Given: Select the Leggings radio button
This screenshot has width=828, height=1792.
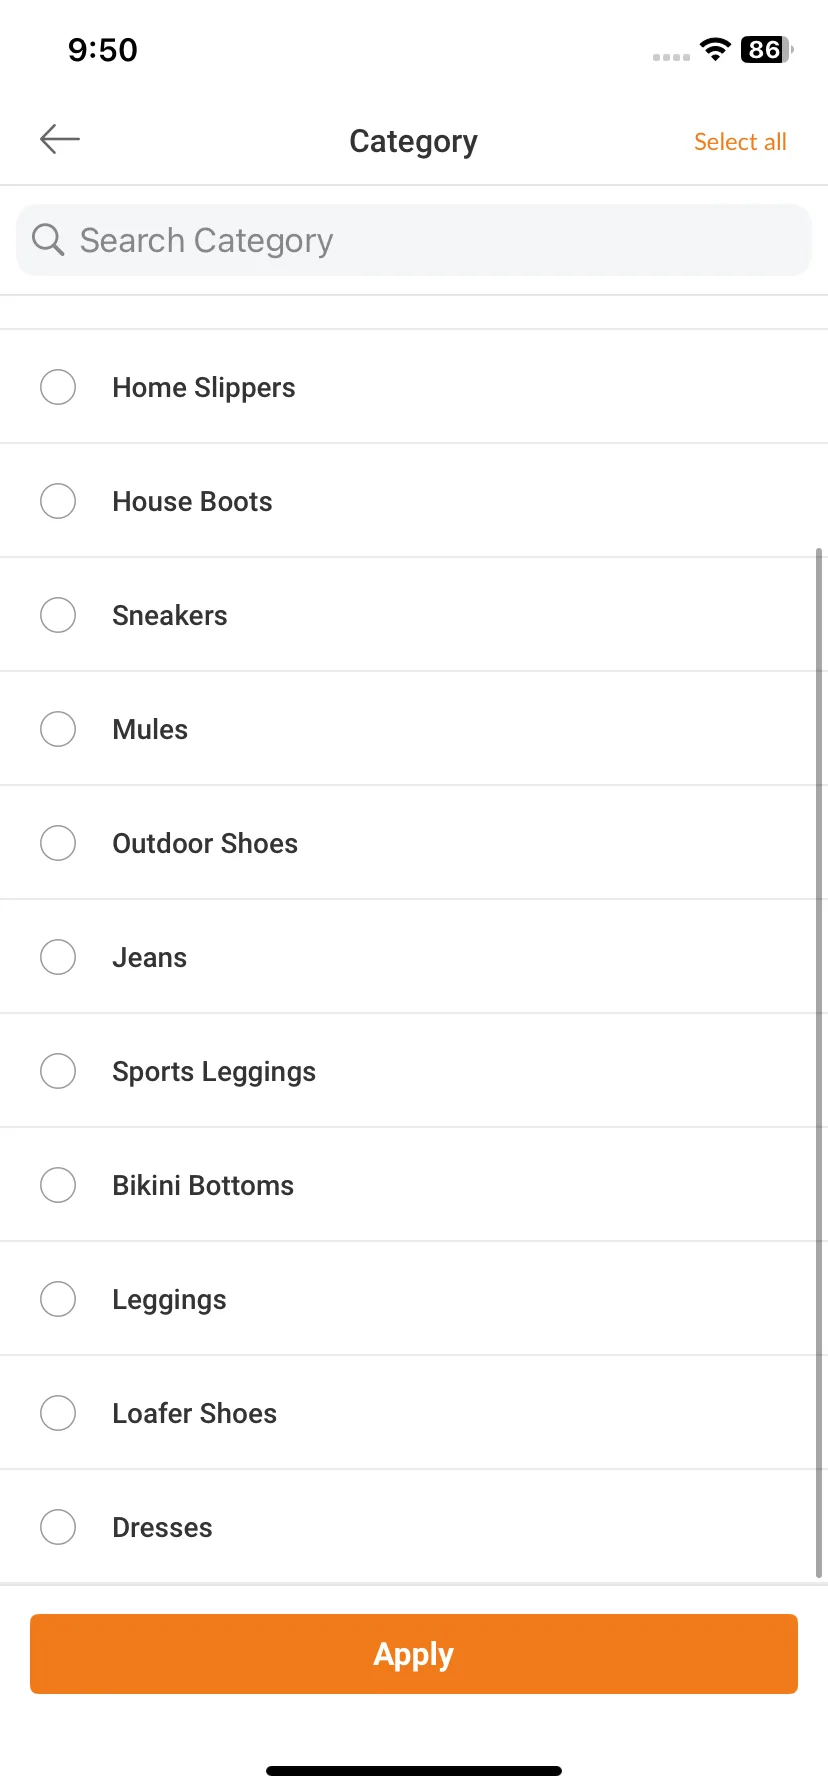Looking at the screenshot, I should (58, 1299).
